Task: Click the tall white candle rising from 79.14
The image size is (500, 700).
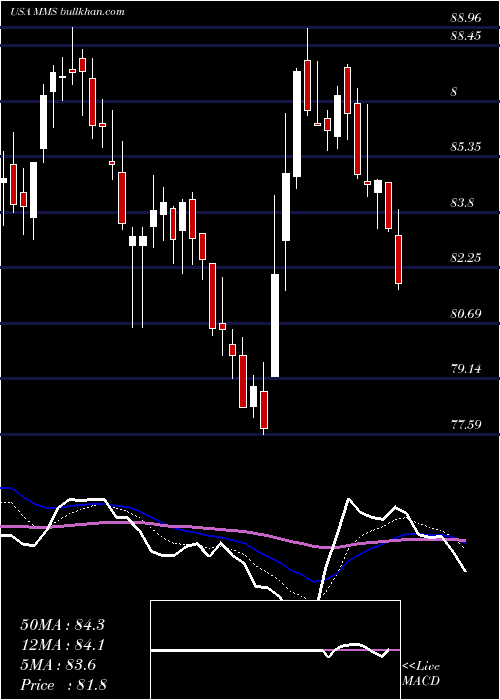Action: click(275, 325)
